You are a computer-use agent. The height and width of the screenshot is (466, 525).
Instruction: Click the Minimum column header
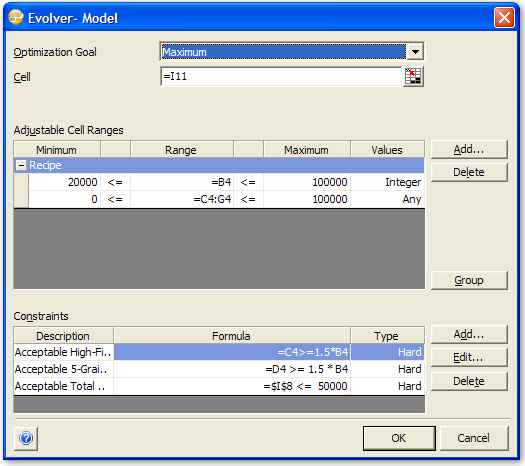coord(57,150)
